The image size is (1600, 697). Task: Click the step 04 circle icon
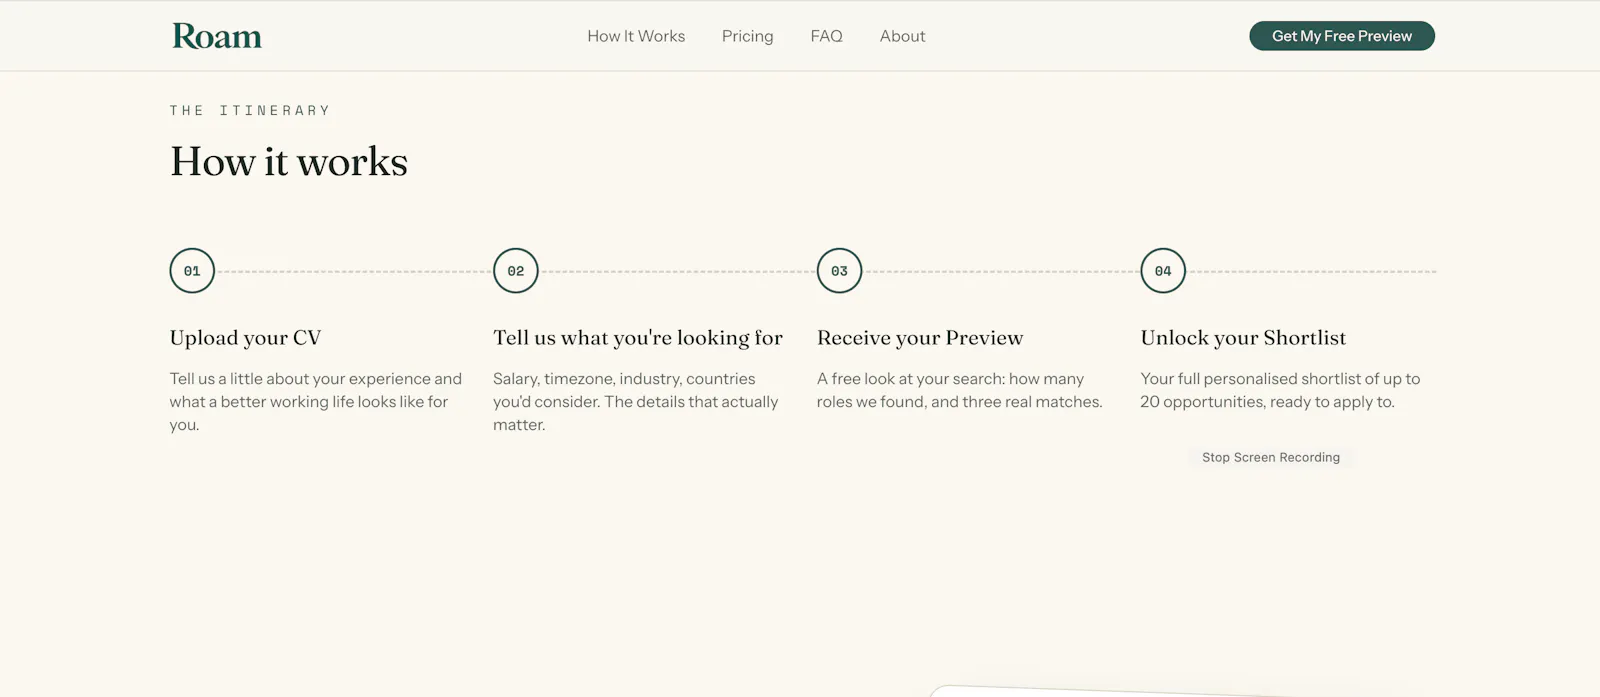tap(1163, 271)
